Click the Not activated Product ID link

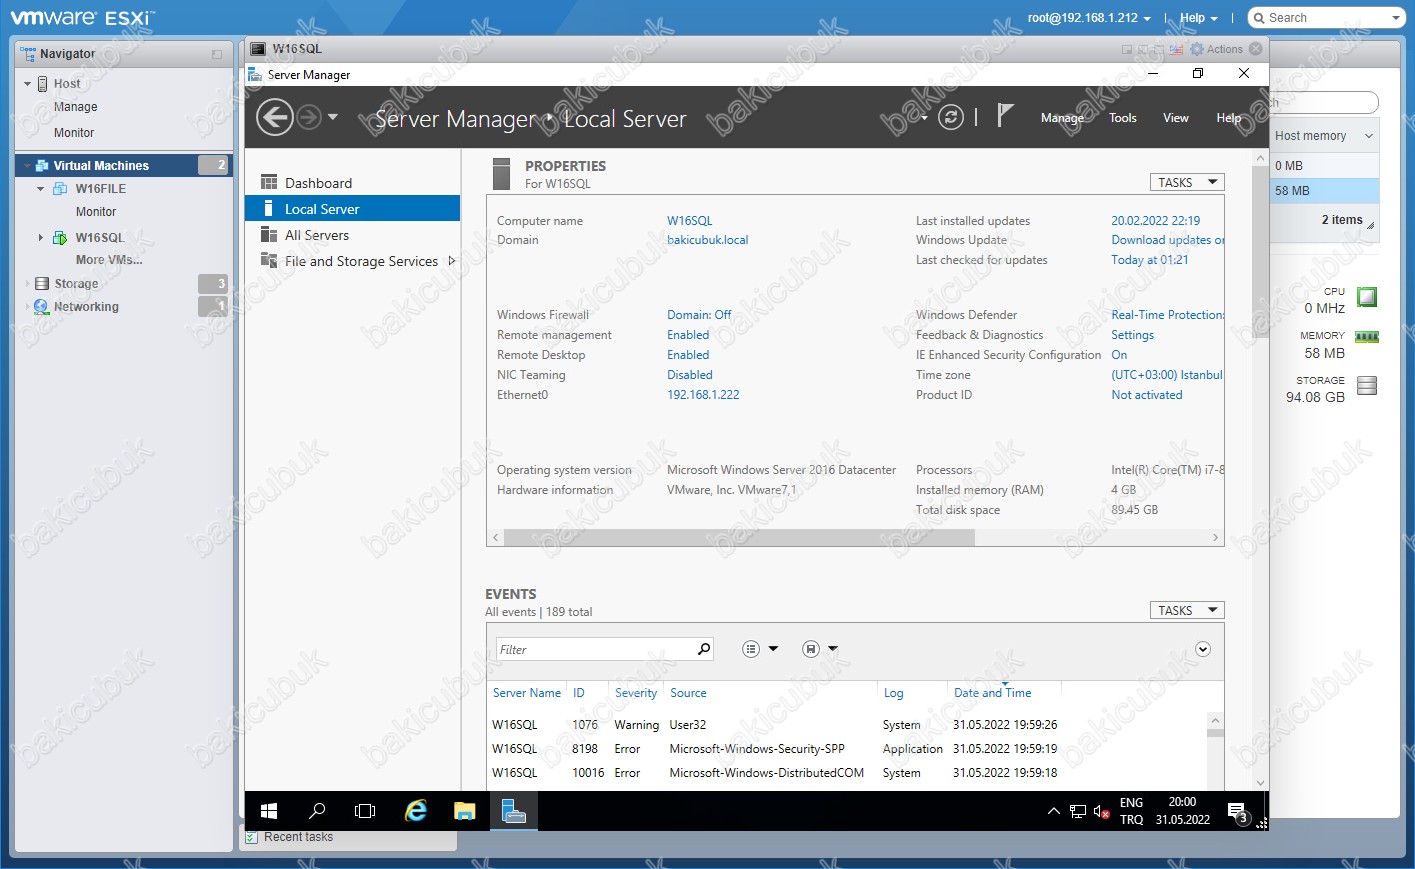tap(1147, 395)
